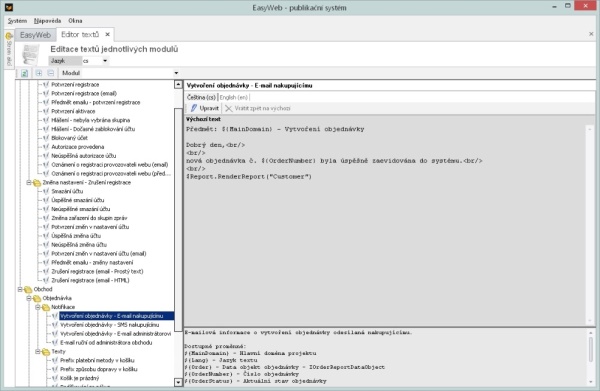Select Potvrzení registrace (email) item
Screen dimensions: 600x391
click(84, 93)
